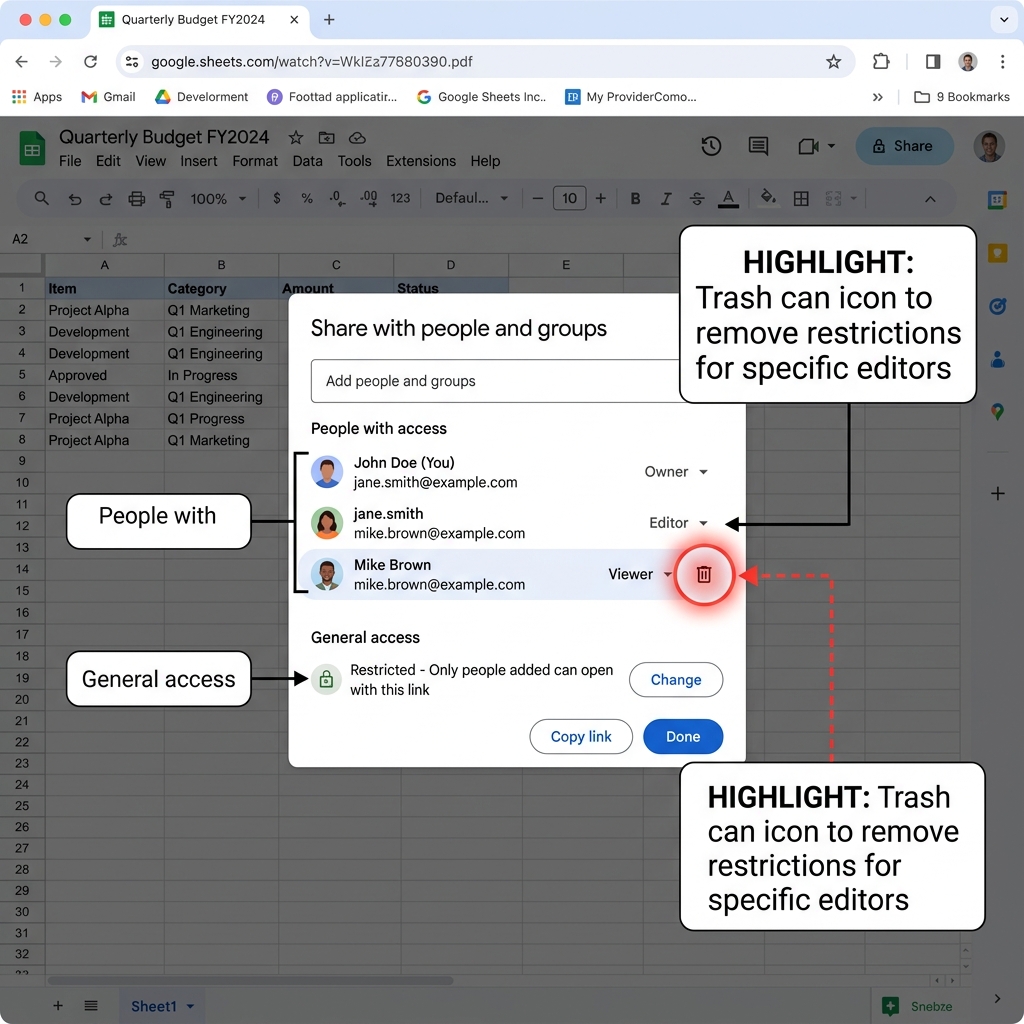
Task: Click the Change button for general access
Action: (676, 680)
